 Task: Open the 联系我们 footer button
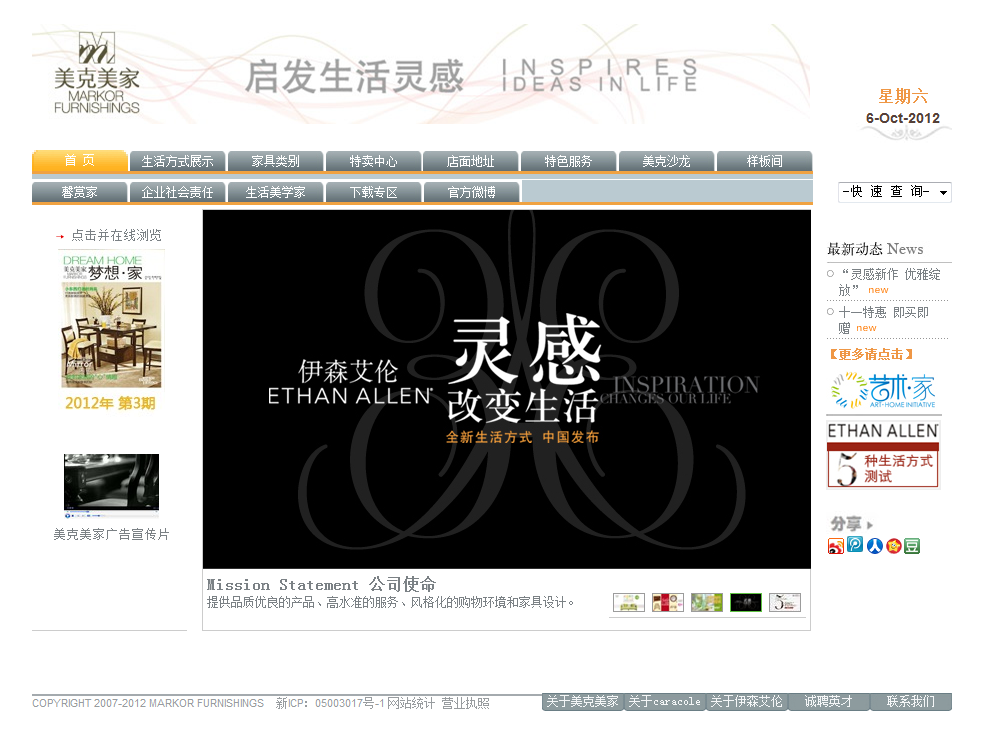(911, 702)
